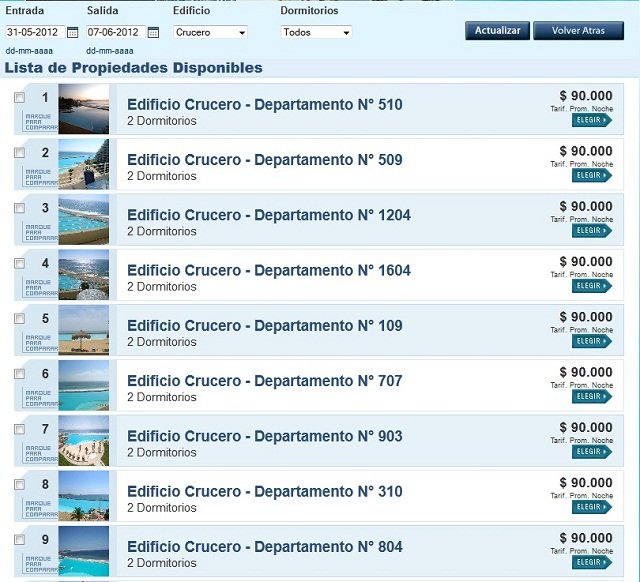Check the compare box for property 7
Screen dimensions: 640x582
[x=20, y=429]
